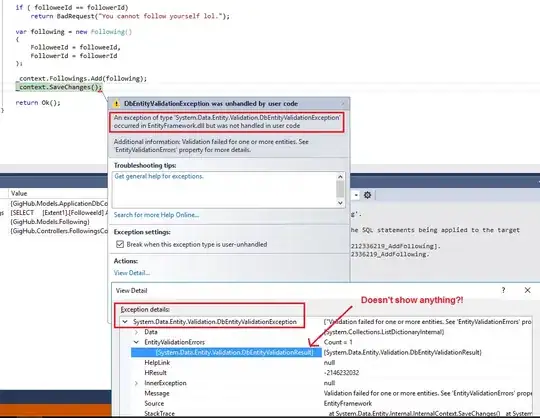Image resolution: width=540 pixels, height=418 pixels.
Task: Open the gear settings icon in output panel
Action: pyautogui.click(x=367, y=195)
